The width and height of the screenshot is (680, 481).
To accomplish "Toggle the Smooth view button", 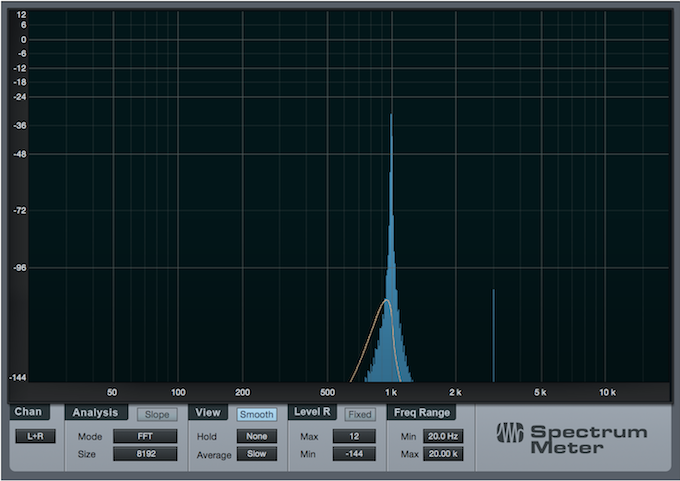I will [257, 415].
